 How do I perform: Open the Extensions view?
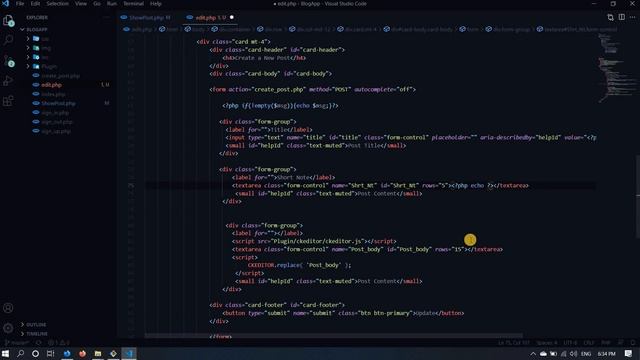8,100
